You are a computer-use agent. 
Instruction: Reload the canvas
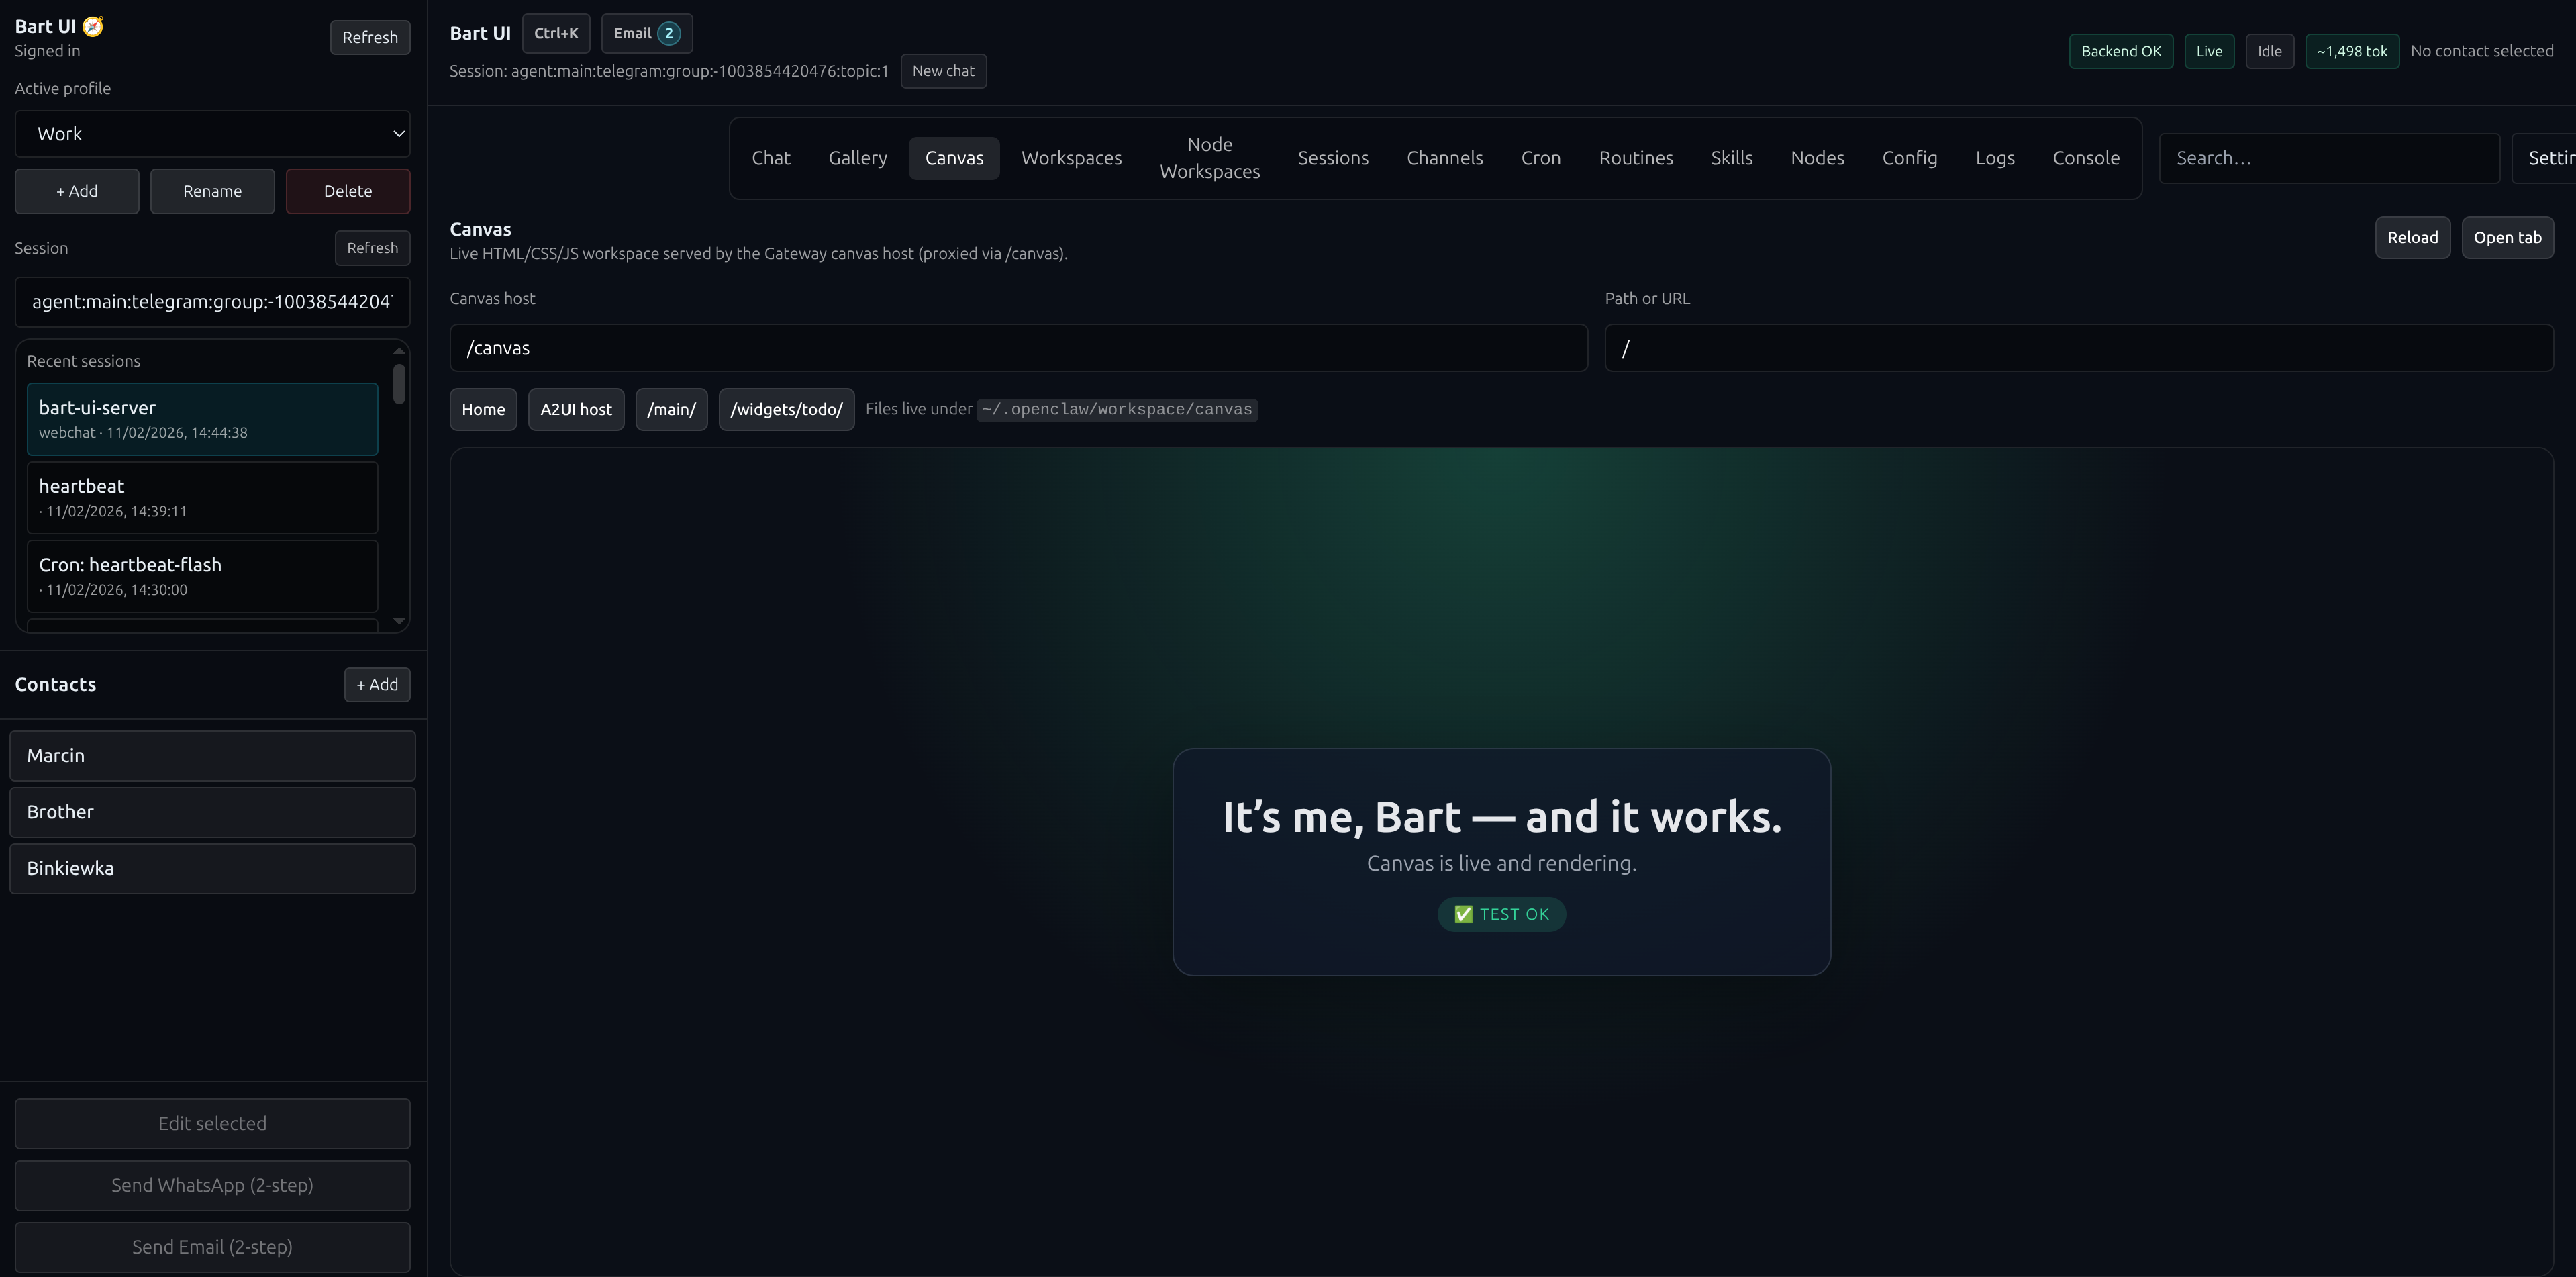[x=2412, y=238]
